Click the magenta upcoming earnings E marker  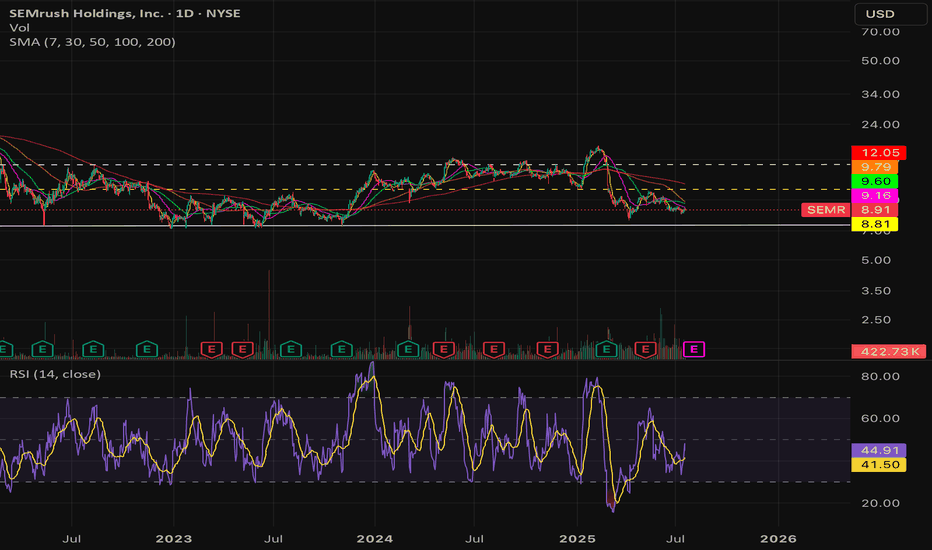click(694, 350)
